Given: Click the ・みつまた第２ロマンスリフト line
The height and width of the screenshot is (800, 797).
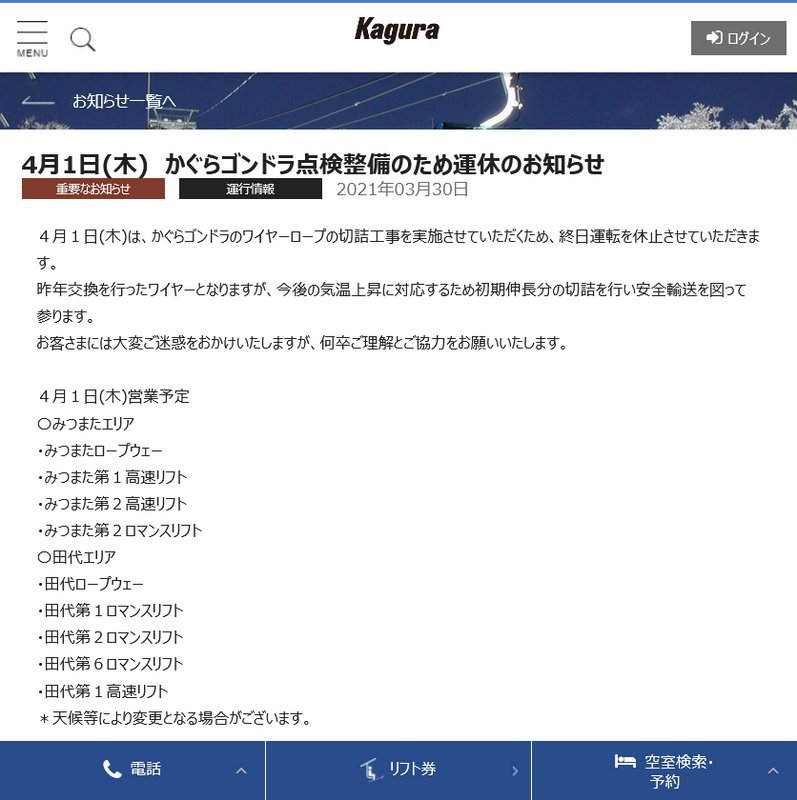Looking at the screenshot, I should 119,531.
